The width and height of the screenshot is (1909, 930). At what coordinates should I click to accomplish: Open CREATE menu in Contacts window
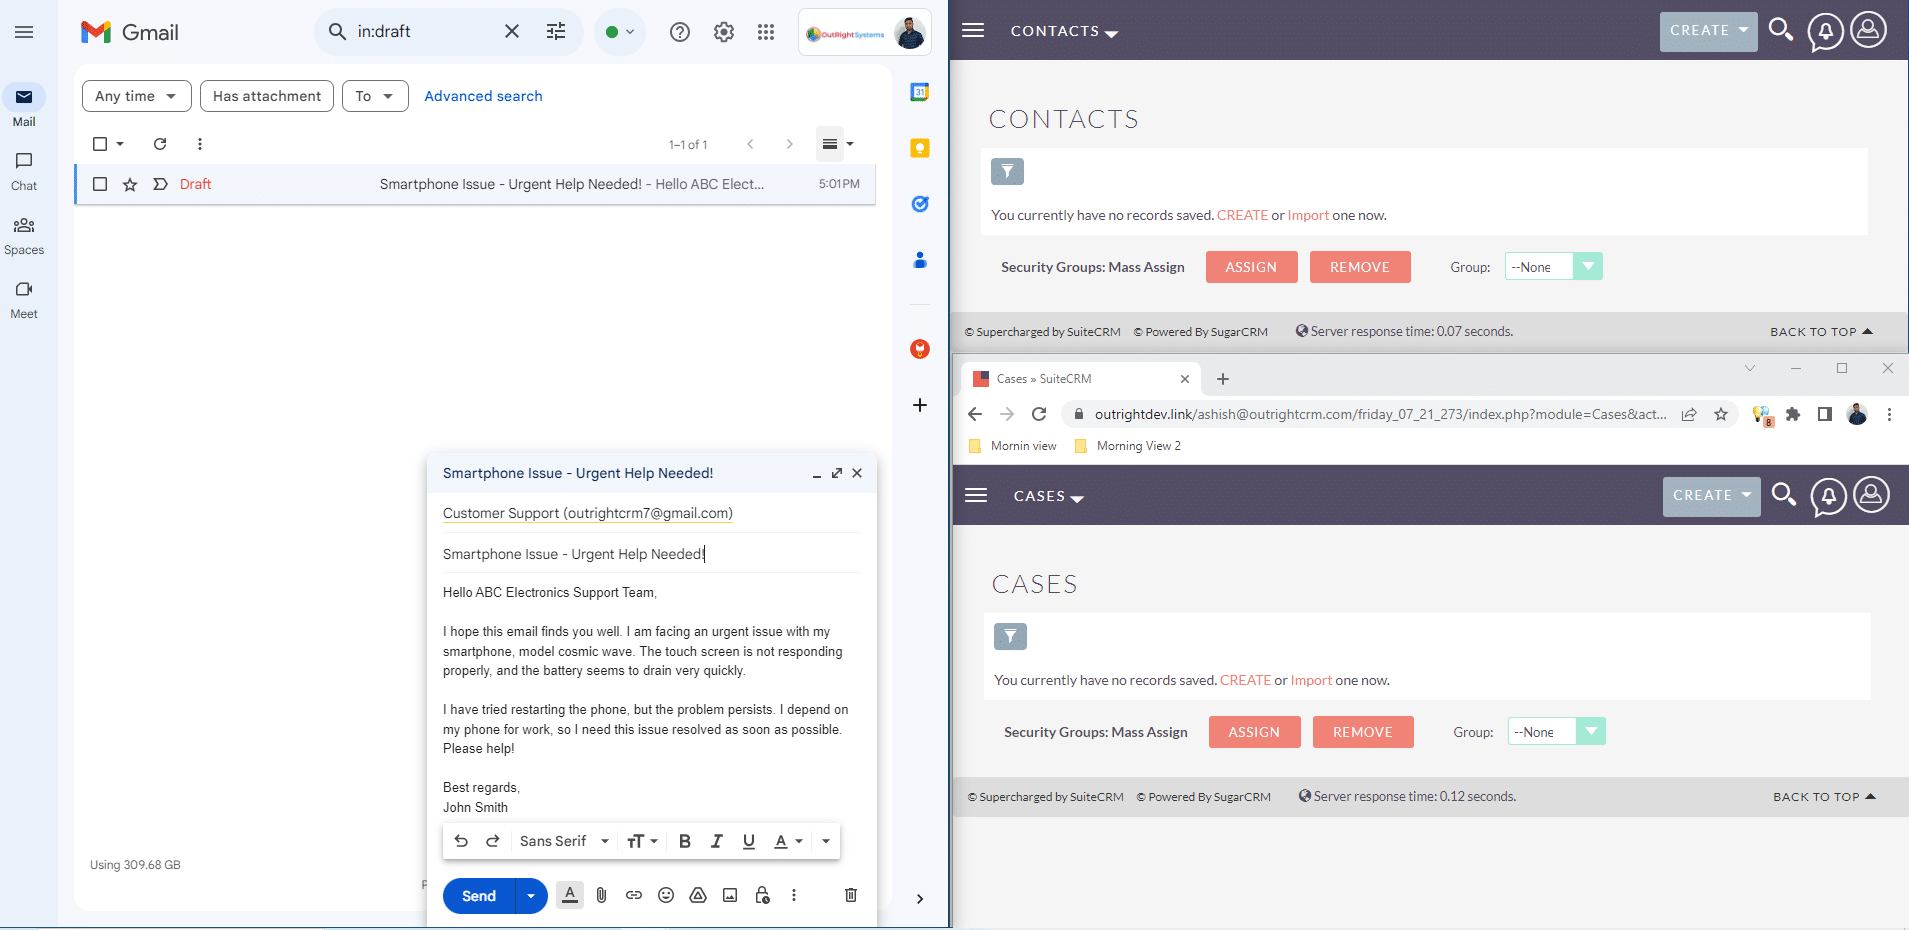[x=1709, y=31]
